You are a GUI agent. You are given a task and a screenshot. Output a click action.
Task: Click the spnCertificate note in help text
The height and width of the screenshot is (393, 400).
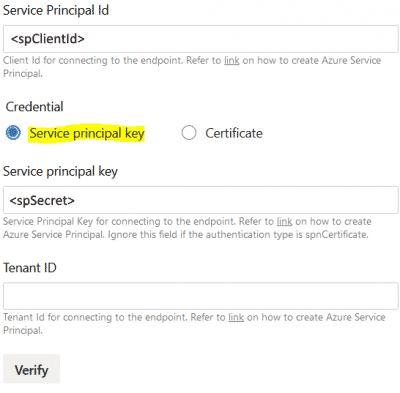click(238, 234)
